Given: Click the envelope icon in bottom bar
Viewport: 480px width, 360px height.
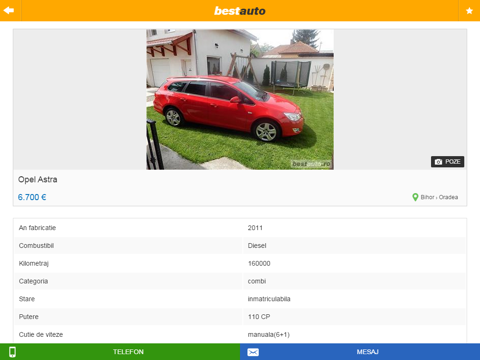Looking at the screenshot, I should pyautogui.click(x=253, y=352).
